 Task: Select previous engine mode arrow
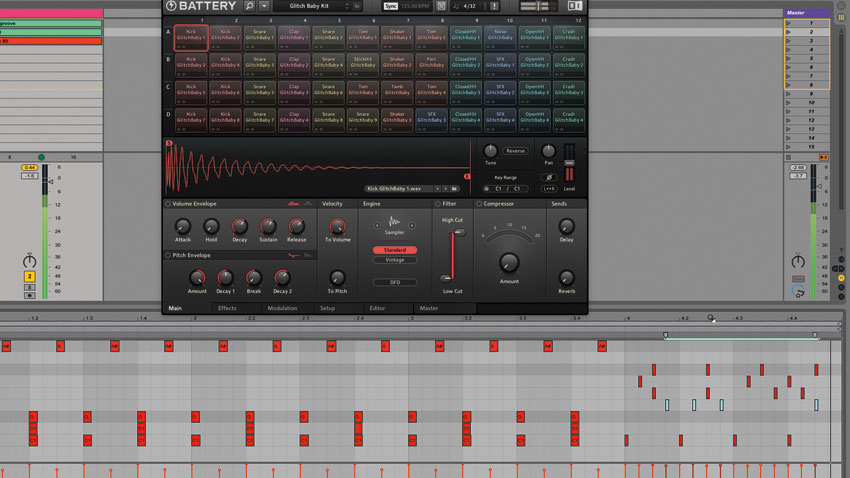point(377,225)
